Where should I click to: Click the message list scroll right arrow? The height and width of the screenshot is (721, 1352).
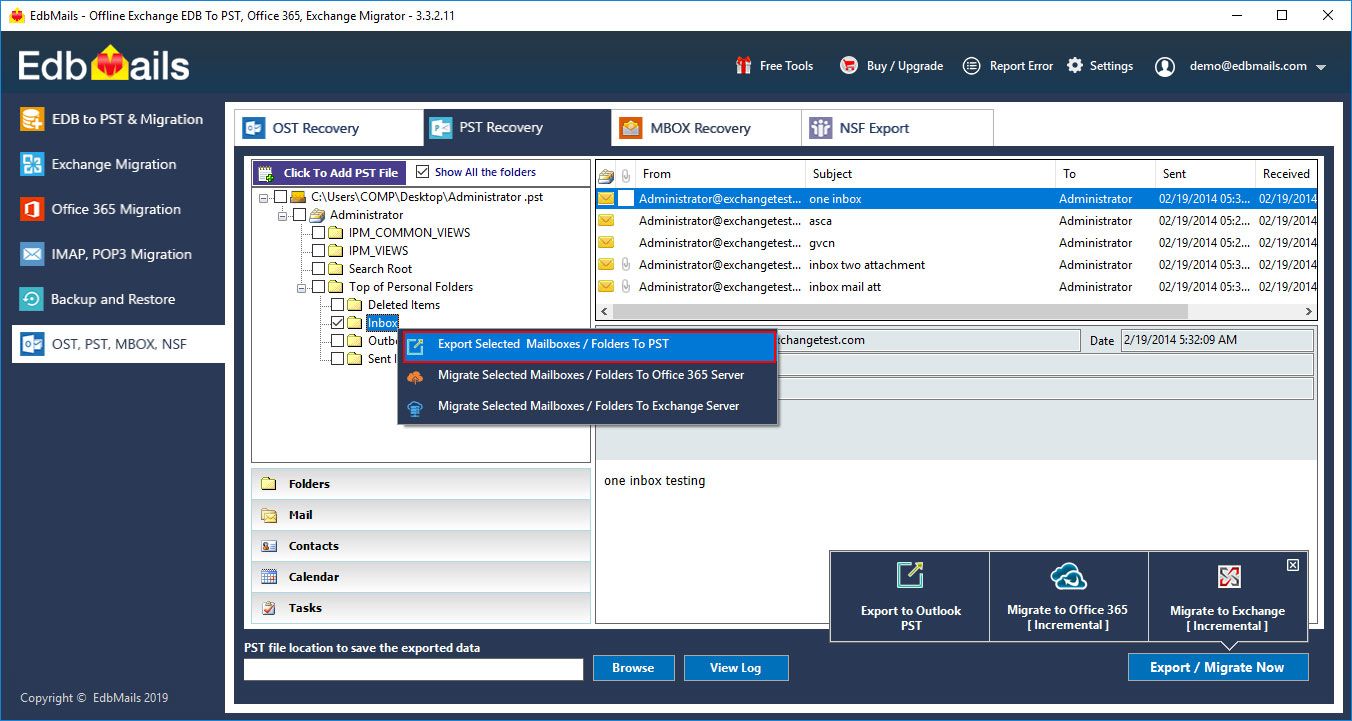click(1309, 312)
